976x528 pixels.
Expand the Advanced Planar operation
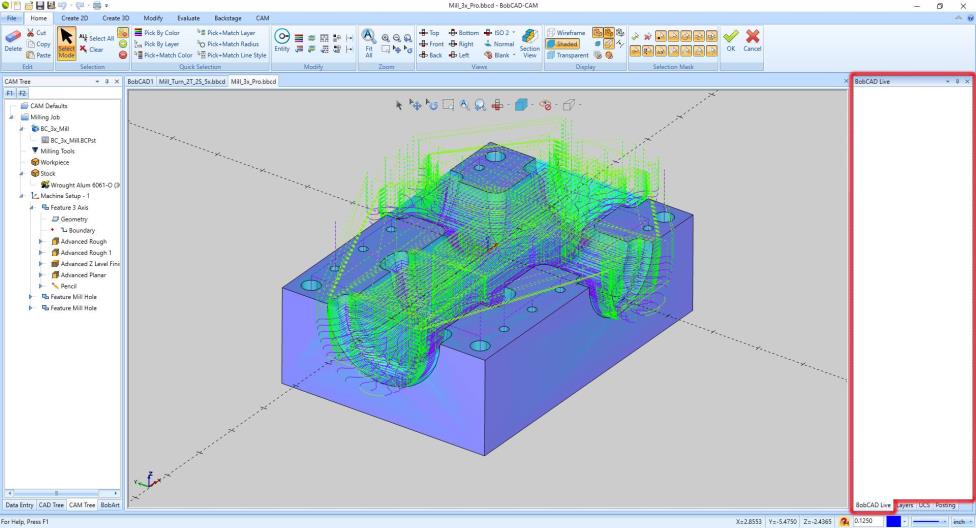(41, 275)
